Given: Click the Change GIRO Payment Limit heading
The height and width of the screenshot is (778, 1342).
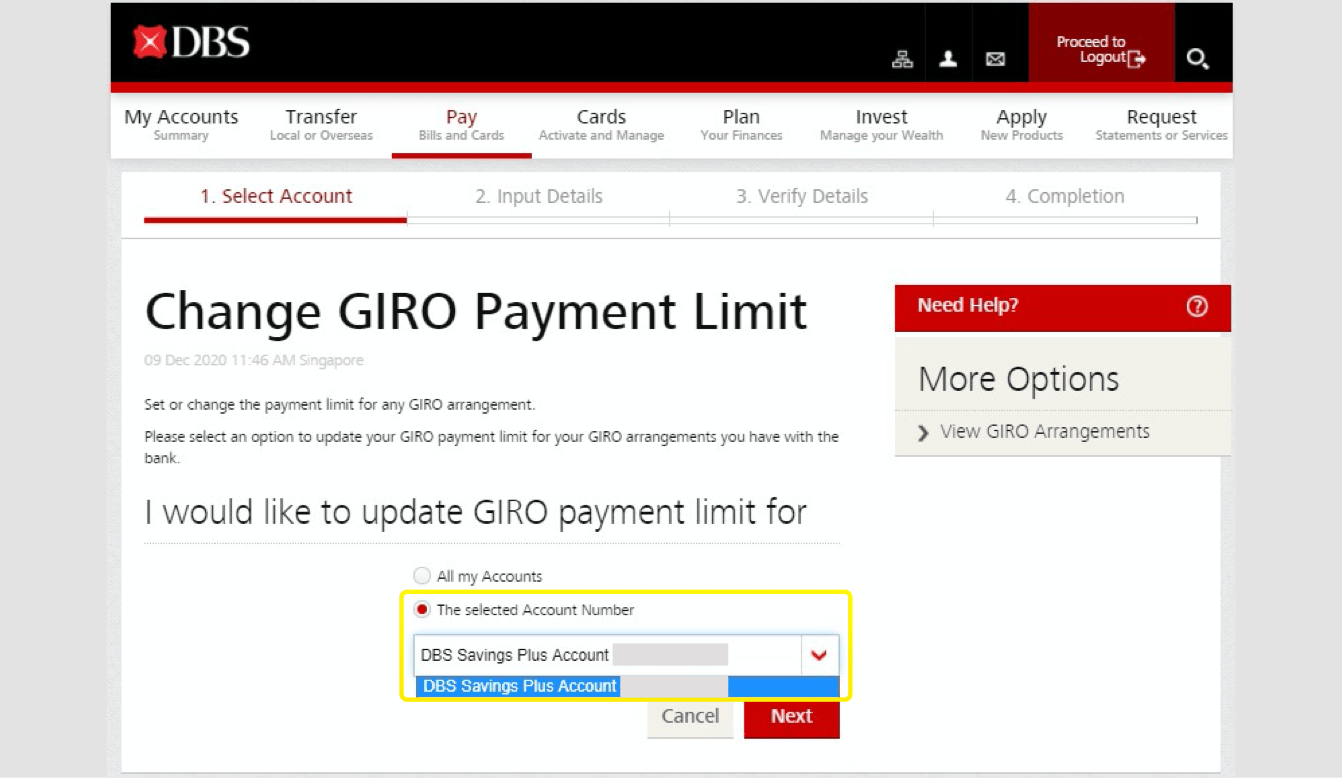Looking at the screenshot, I should coord(476,311).
